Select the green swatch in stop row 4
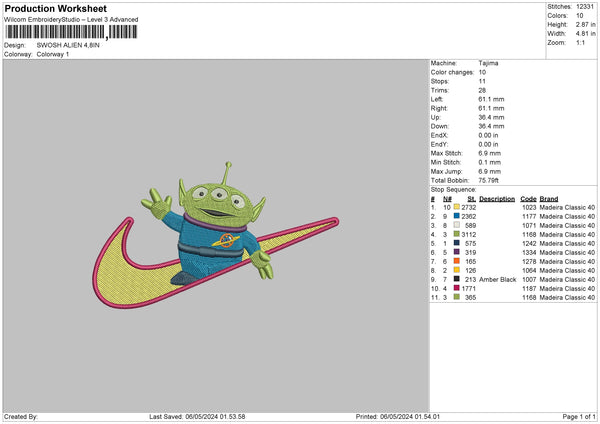The image size is (600, 424). [457, 234]
